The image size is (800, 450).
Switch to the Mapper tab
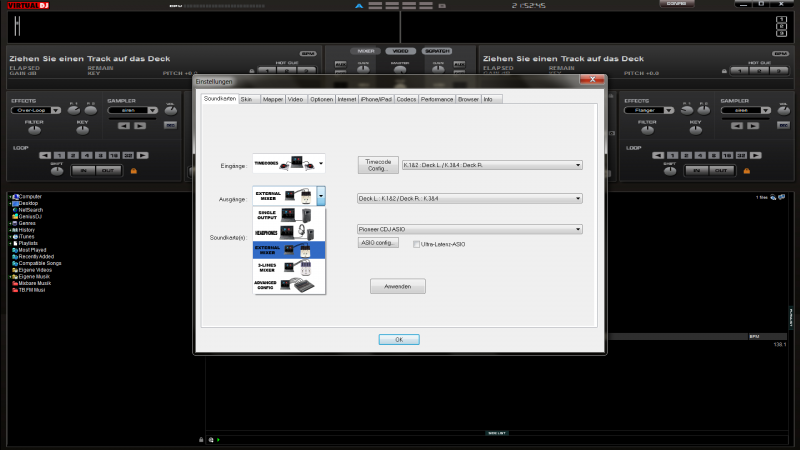272,99
